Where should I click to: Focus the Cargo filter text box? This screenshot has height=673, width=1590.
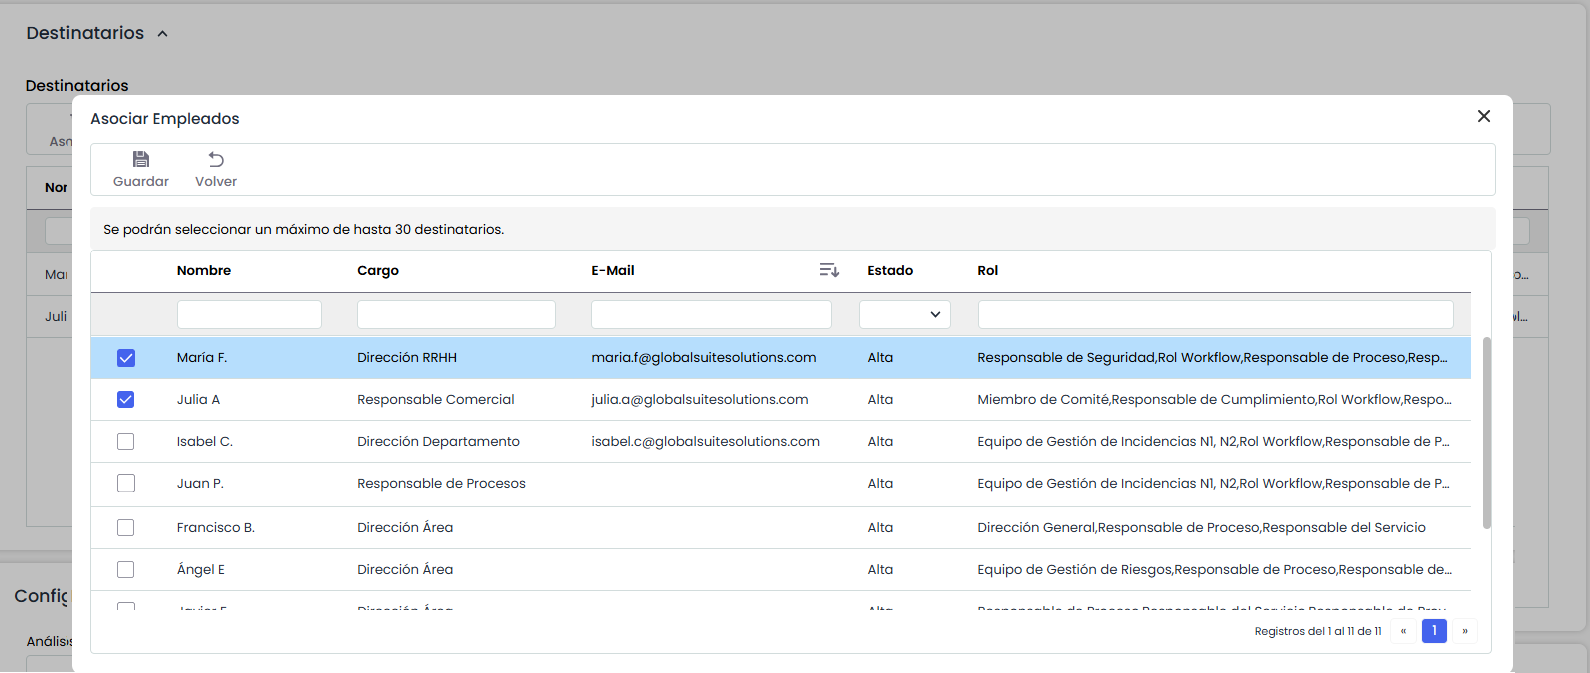(x=456, y=314)
